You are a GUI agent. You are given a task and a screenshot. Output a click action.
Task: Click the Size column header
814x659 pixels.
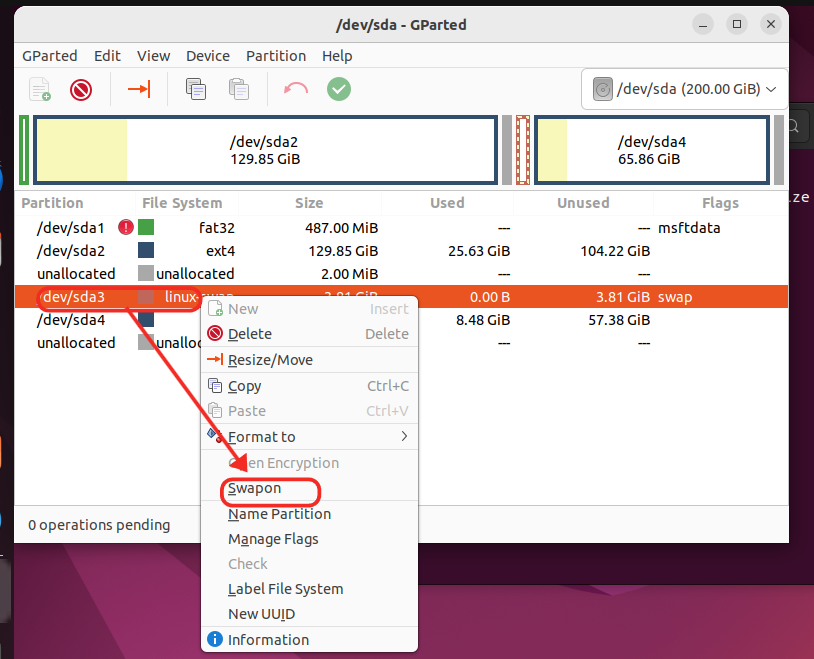tap(309, 203)
